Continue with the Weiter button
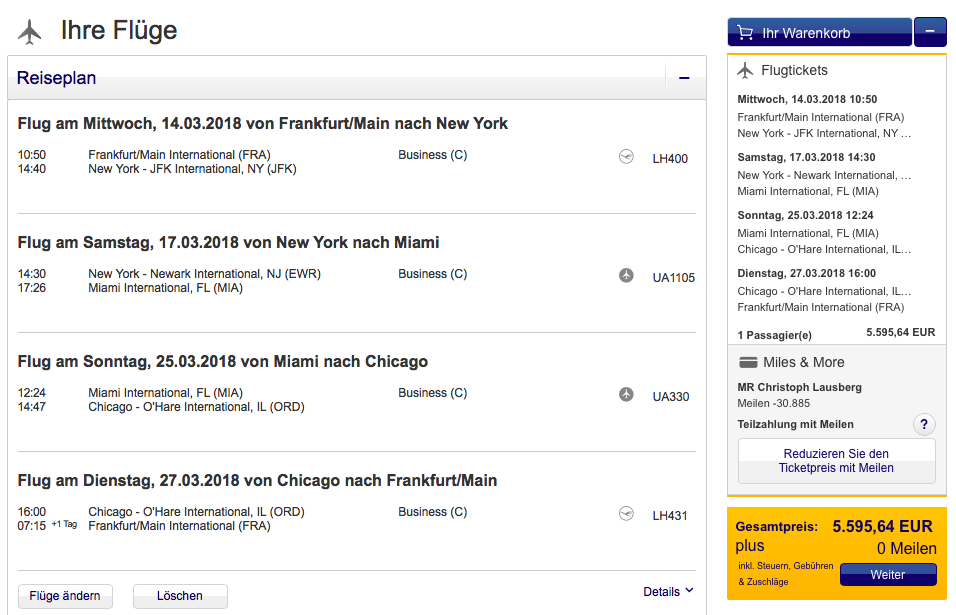The height and width of the screenshot is (615, 956). tap(888, 575)
